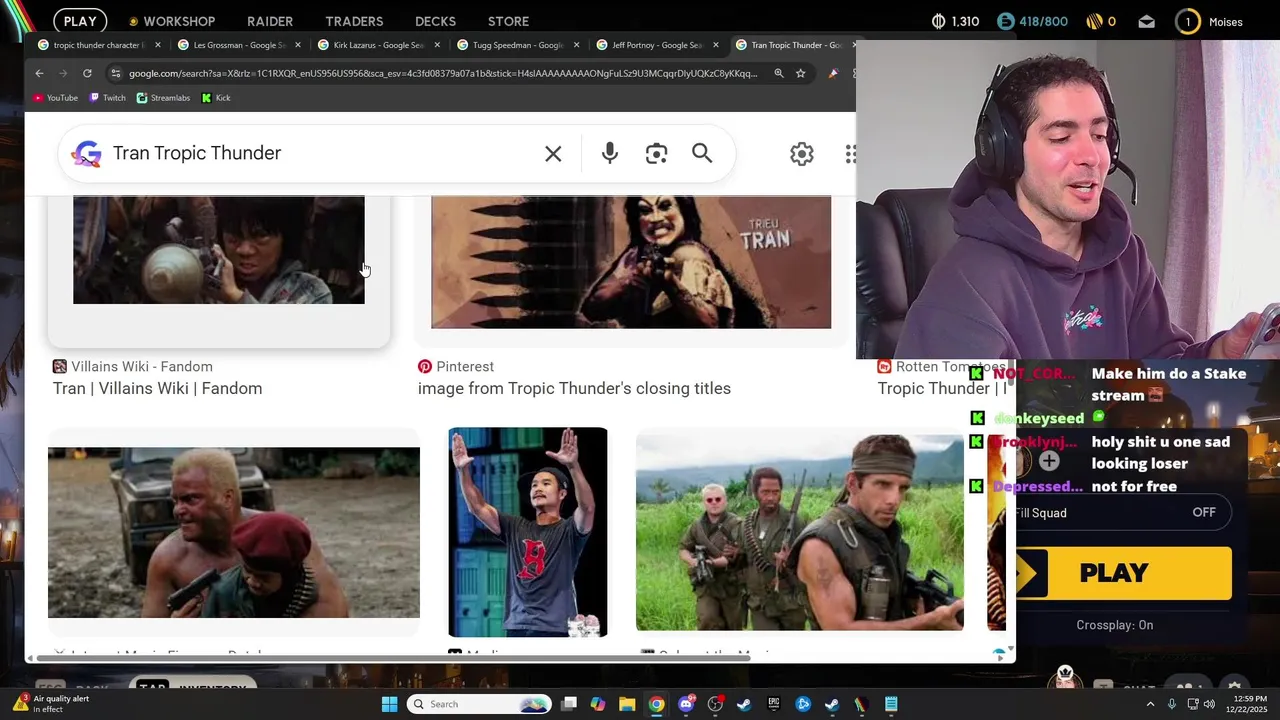The image size is (1280, 720).
Task: Open File Explorer on the taskbar
Action: point(627,704)
